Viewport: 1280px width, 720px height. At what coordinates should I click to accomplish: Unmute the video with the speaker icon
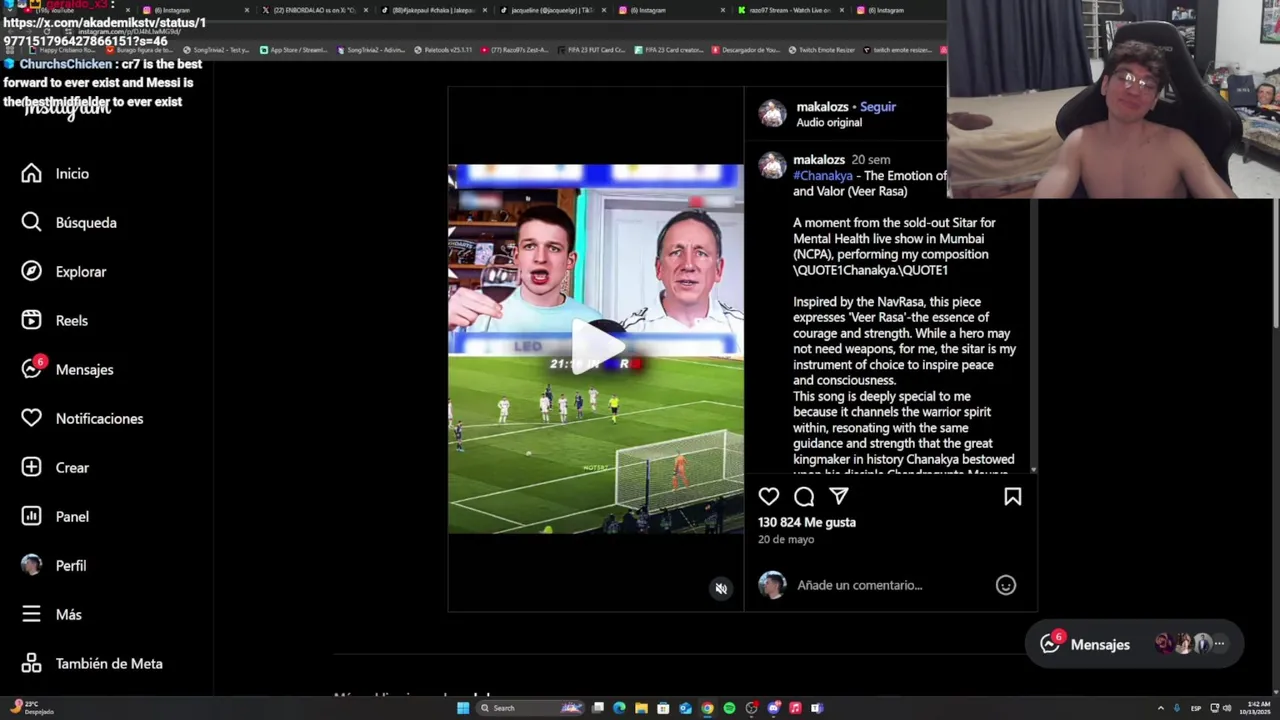click(x=721, y=588)
